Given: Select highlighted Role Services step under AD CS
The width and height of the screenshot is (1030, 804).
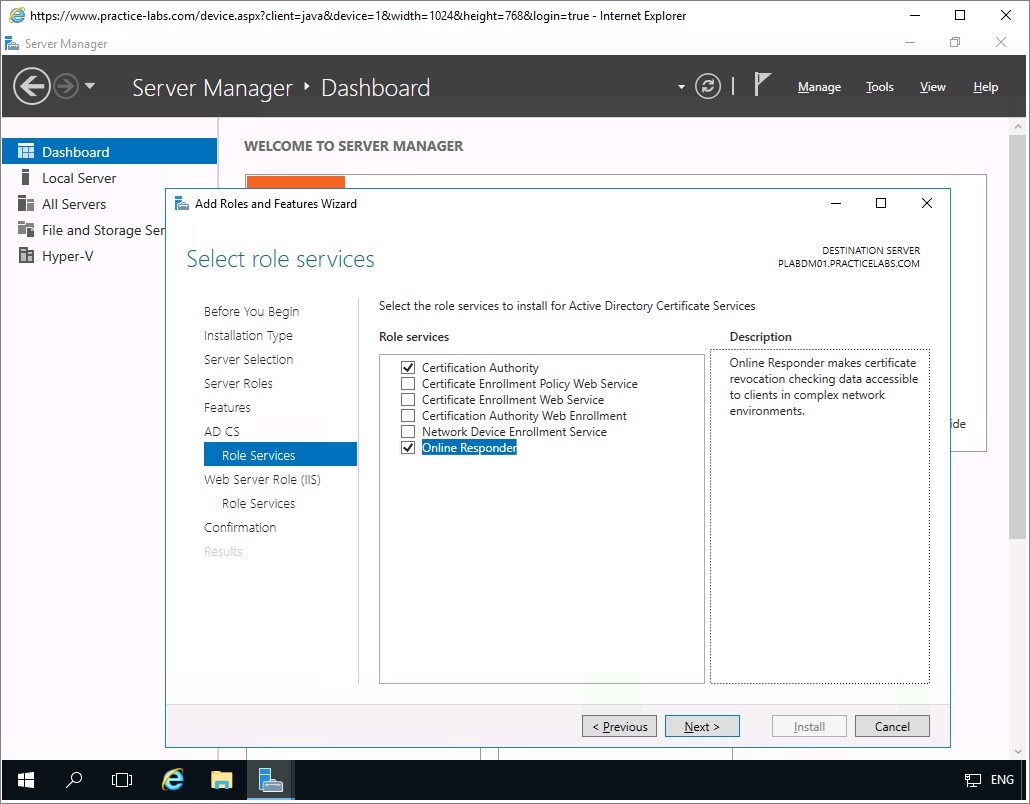Looking at the screenshot, I should click(x=280, y=455).
